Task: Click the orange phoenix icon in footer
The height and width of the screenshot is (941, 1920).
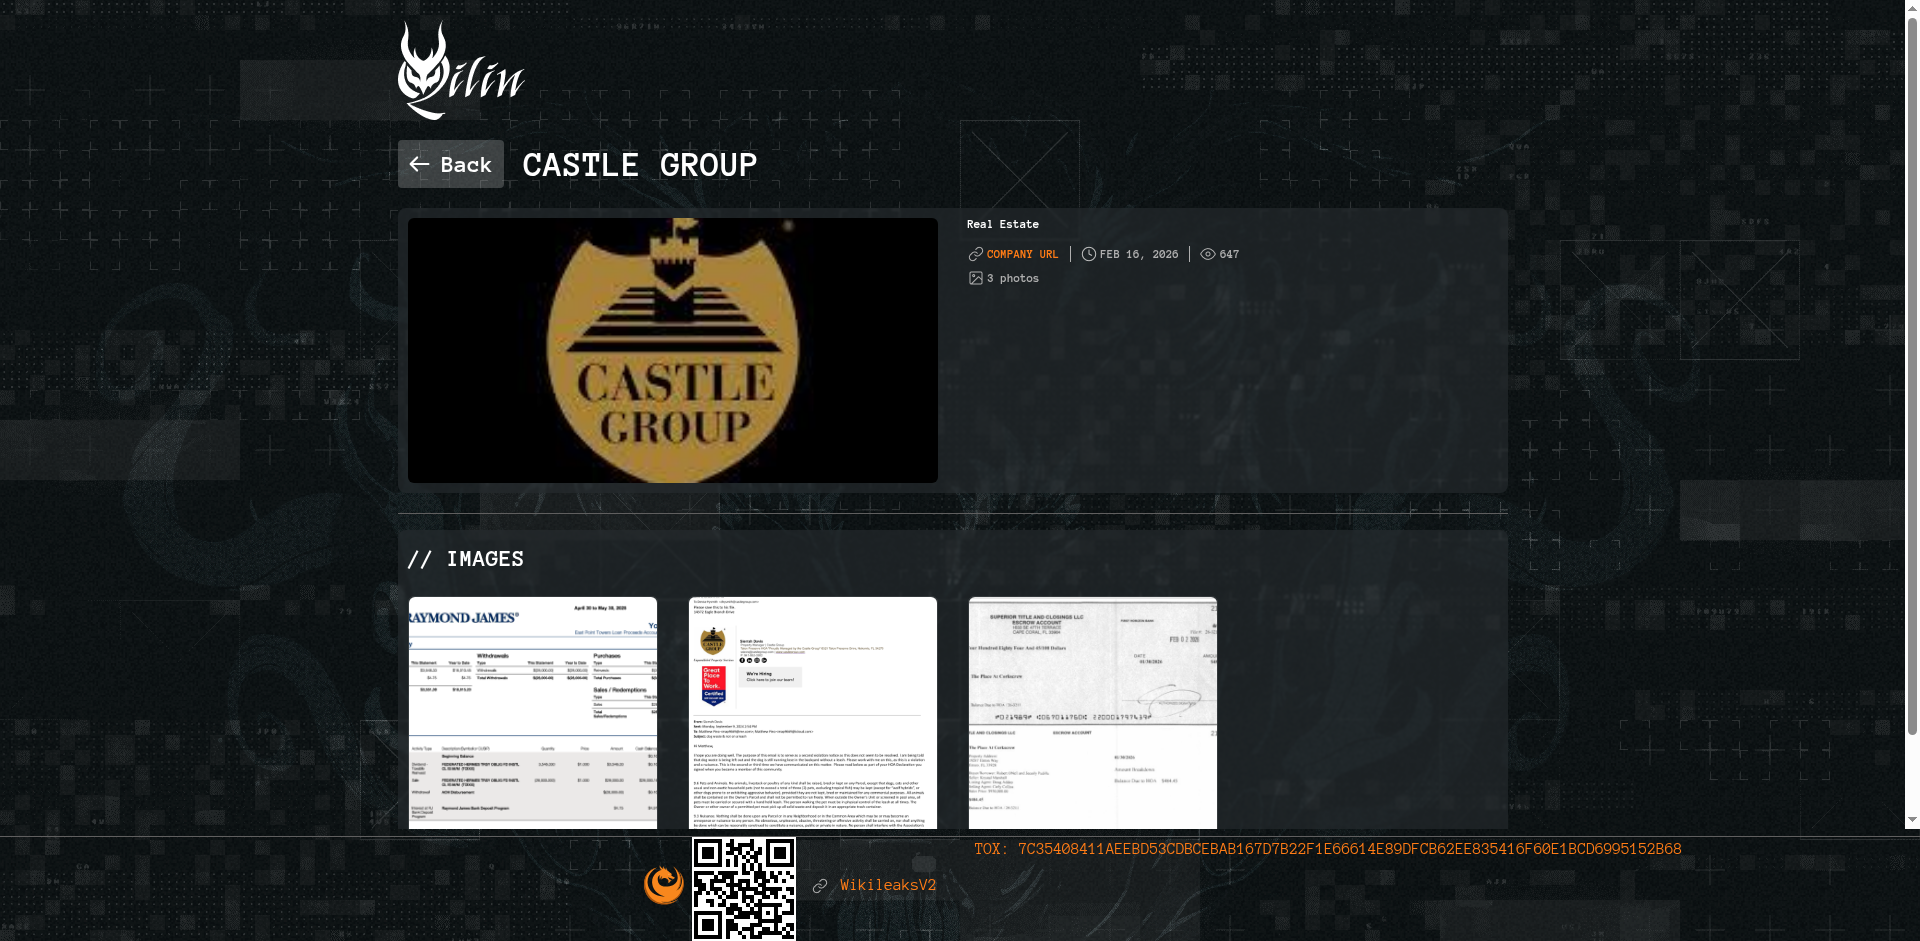Action: [663, 885]
